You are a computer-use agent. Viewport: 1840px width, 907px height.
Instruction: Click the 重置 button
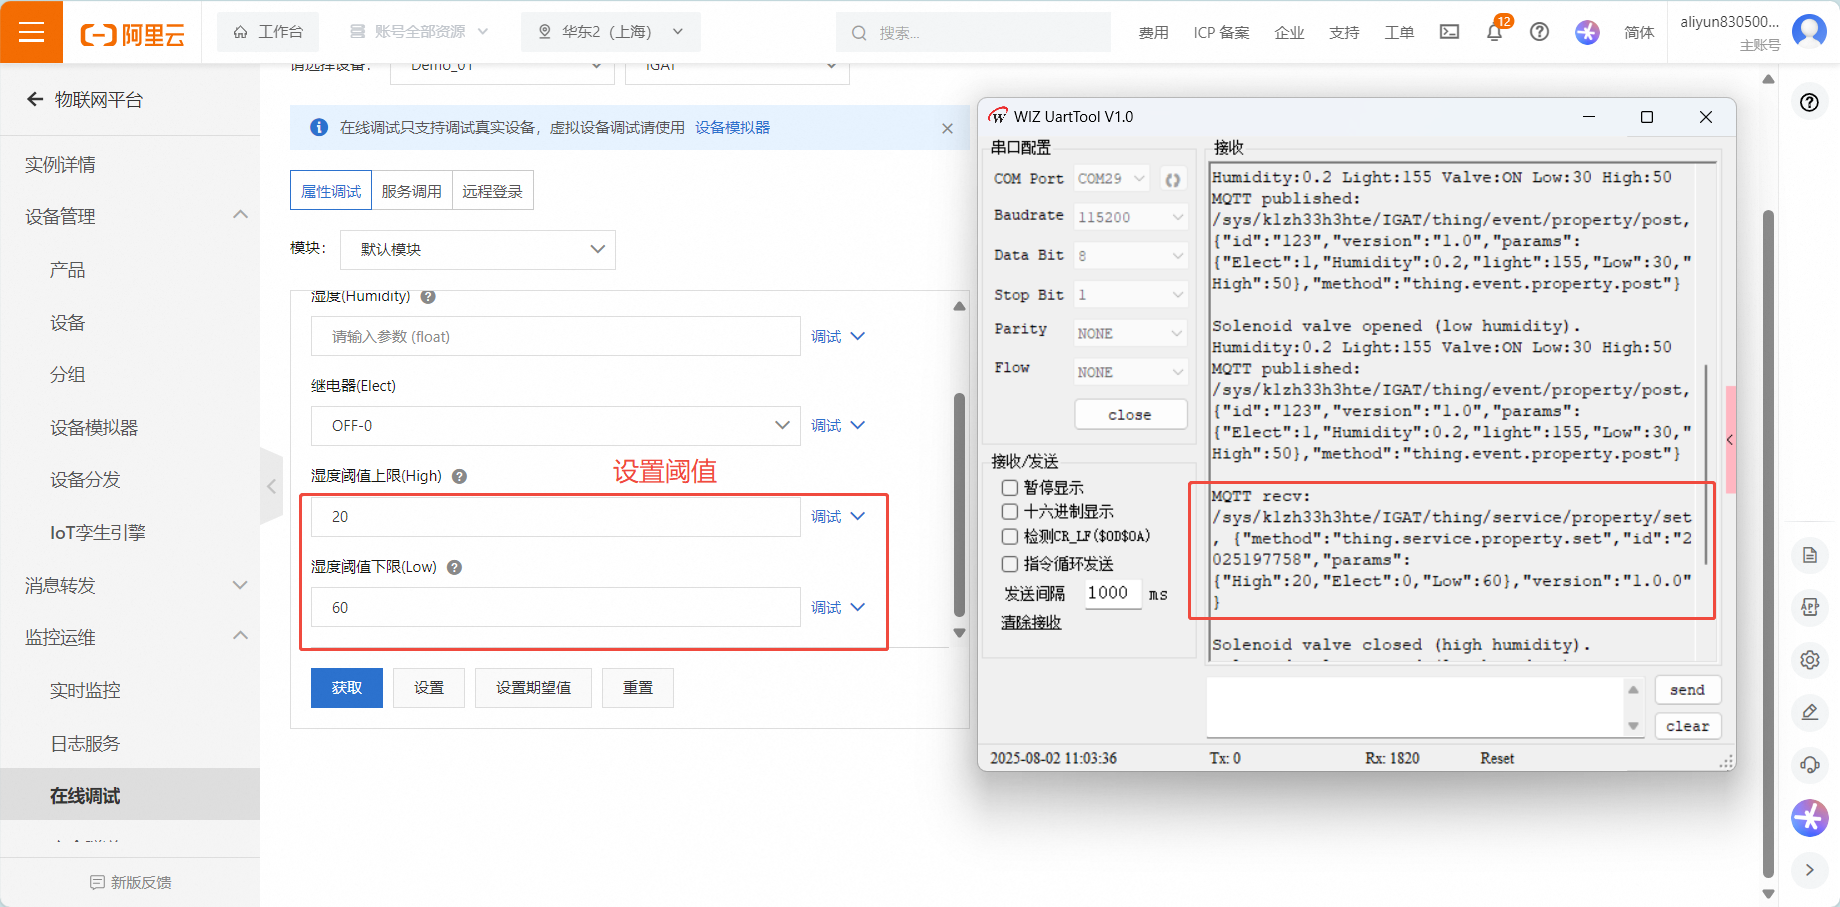coord(638,688)
